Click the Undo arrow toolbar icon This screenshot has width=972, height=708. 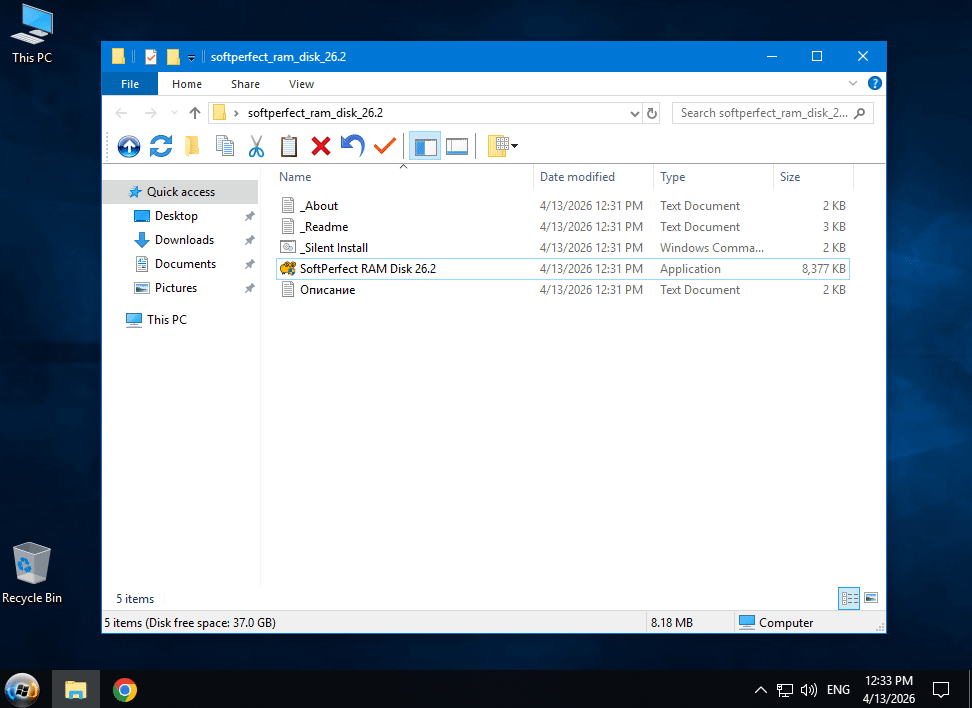tap(352, 147)
